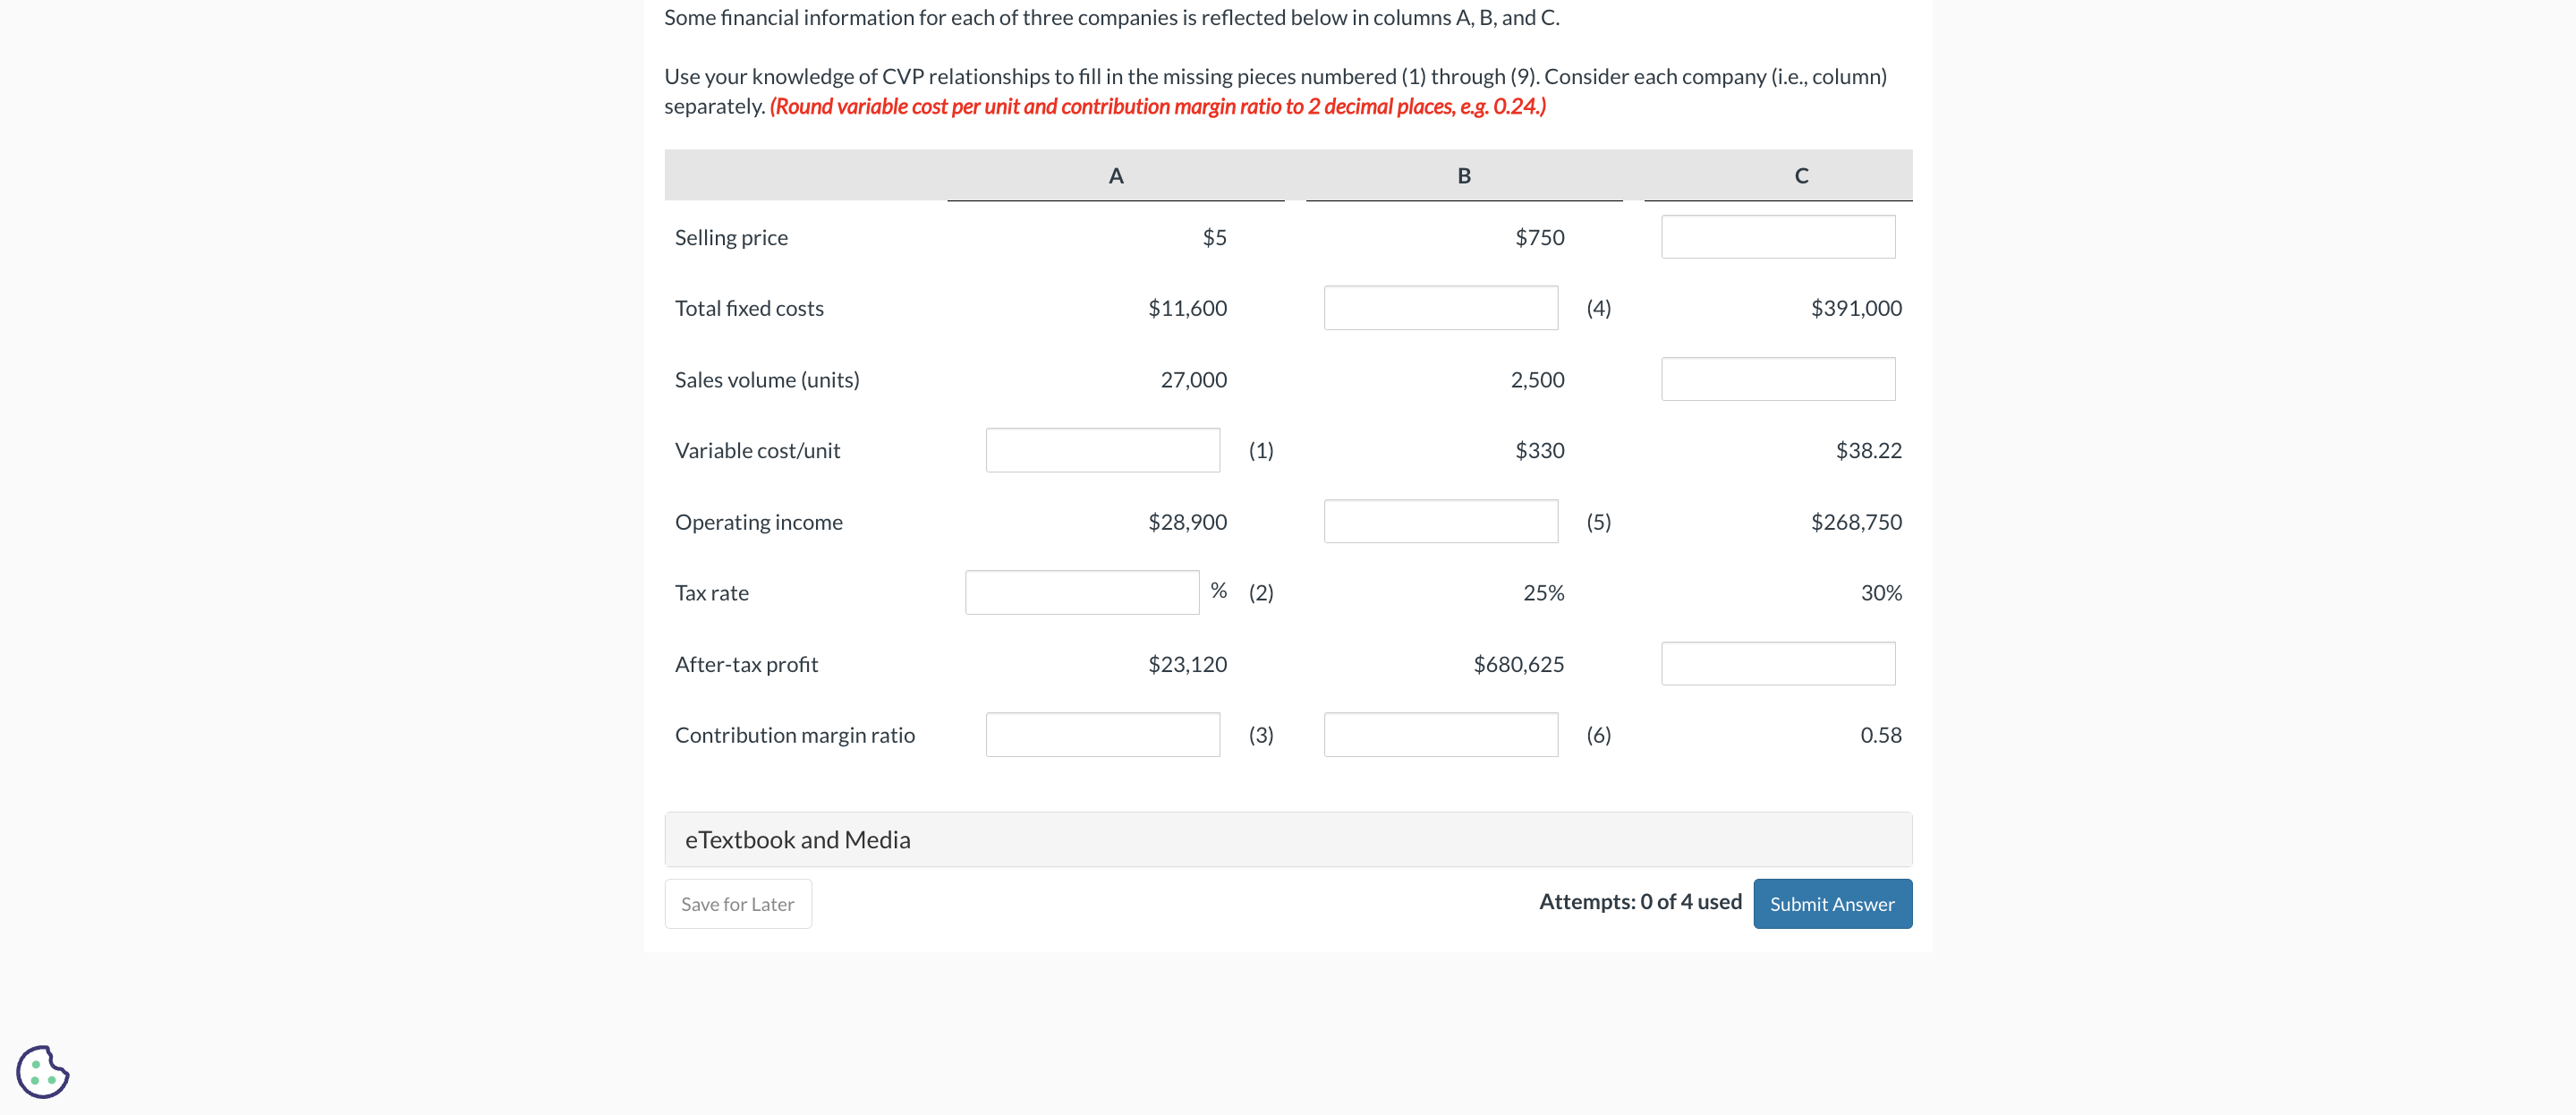Focus company B total fixed costs field
Viewport: 2576px width, 1115px height.
pos(1440,308)
